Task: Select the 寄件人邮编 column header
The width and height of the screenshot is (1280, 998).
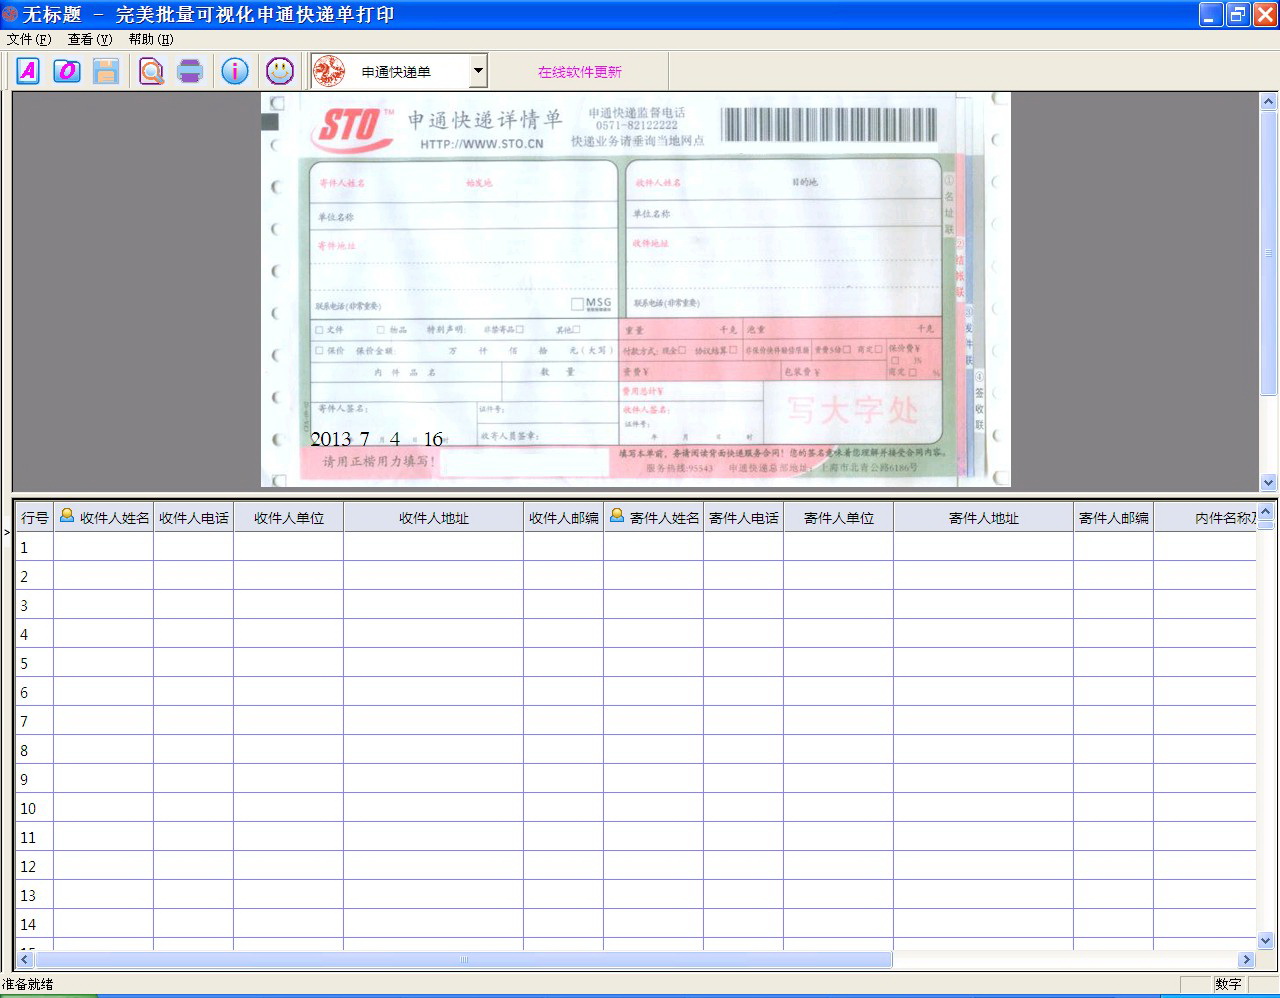Action: tap(1114, 518)
